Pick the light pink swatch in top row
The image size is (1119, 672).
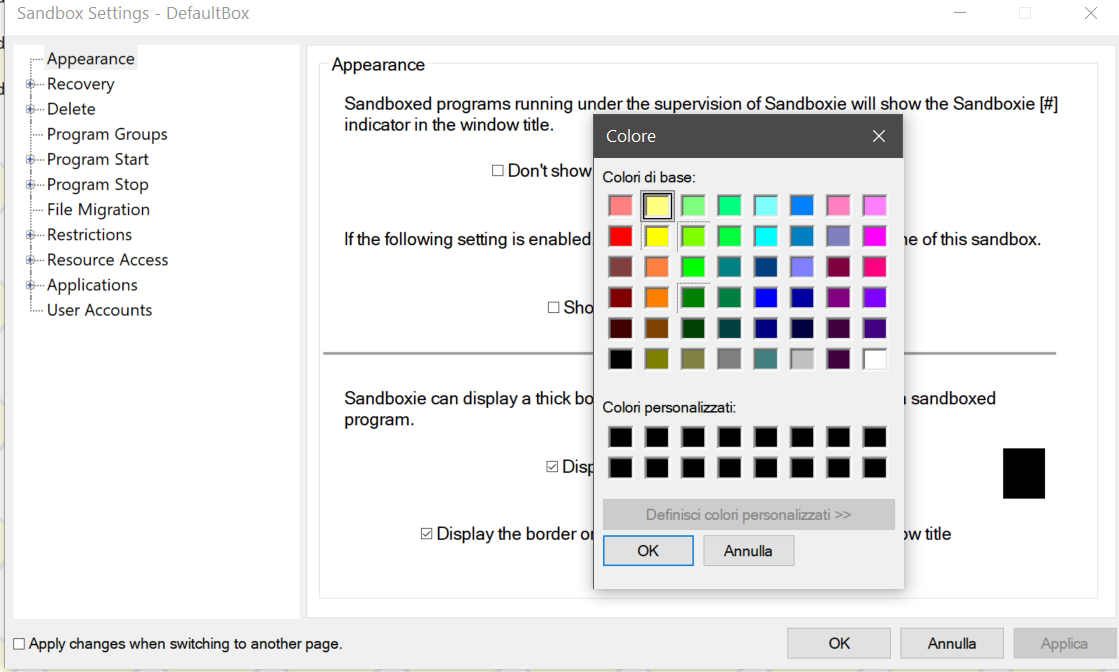click(x=839, y=205)
